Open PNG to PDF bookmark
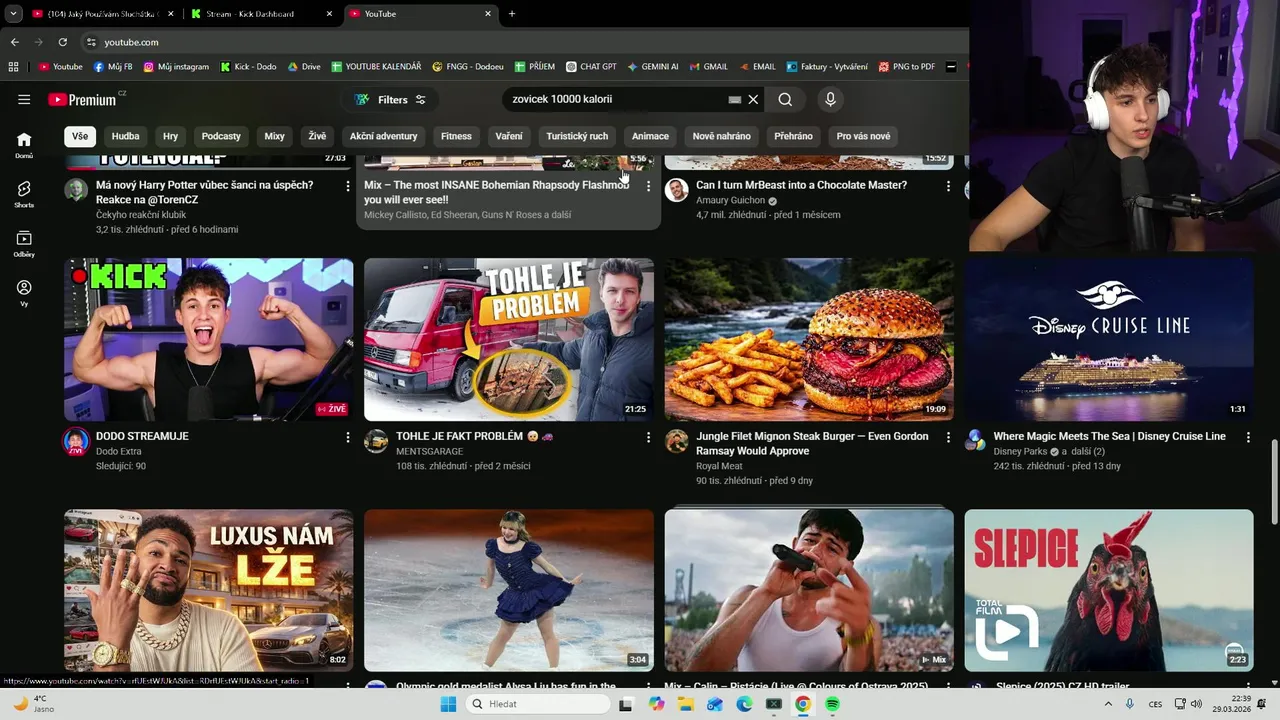Viewport: 1280px width, 720px height. 907,67
